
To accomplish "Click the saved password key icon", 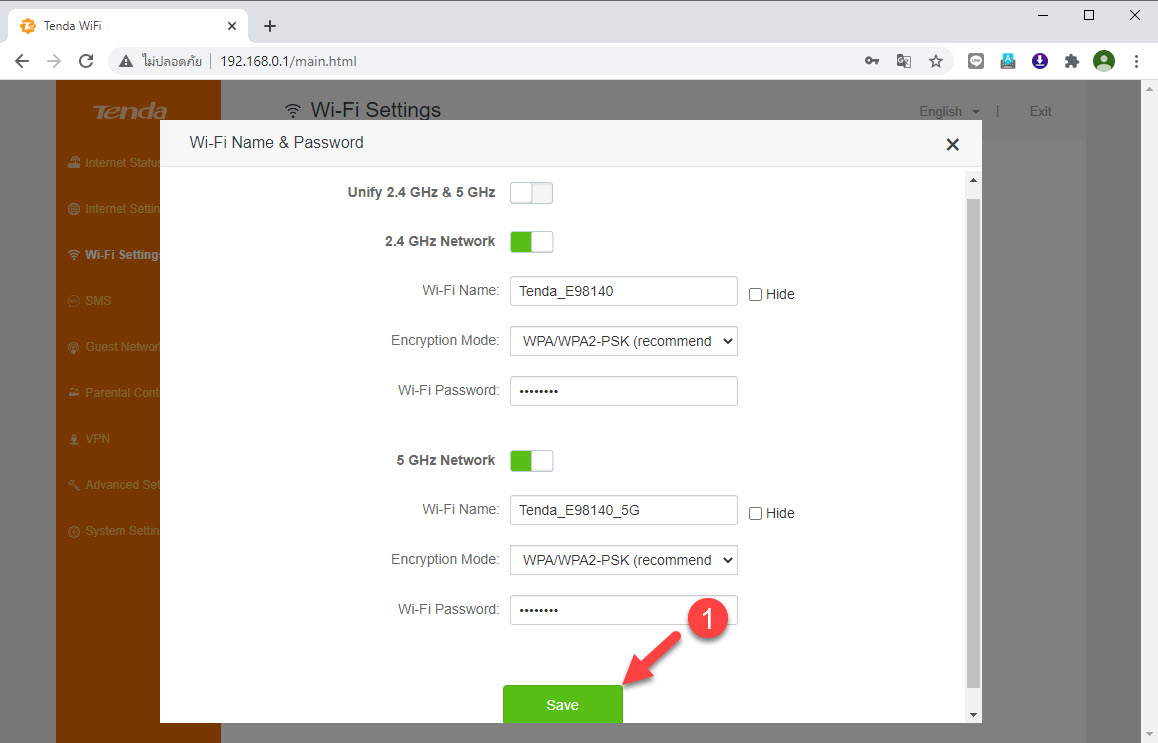I will tap(872, 61).
